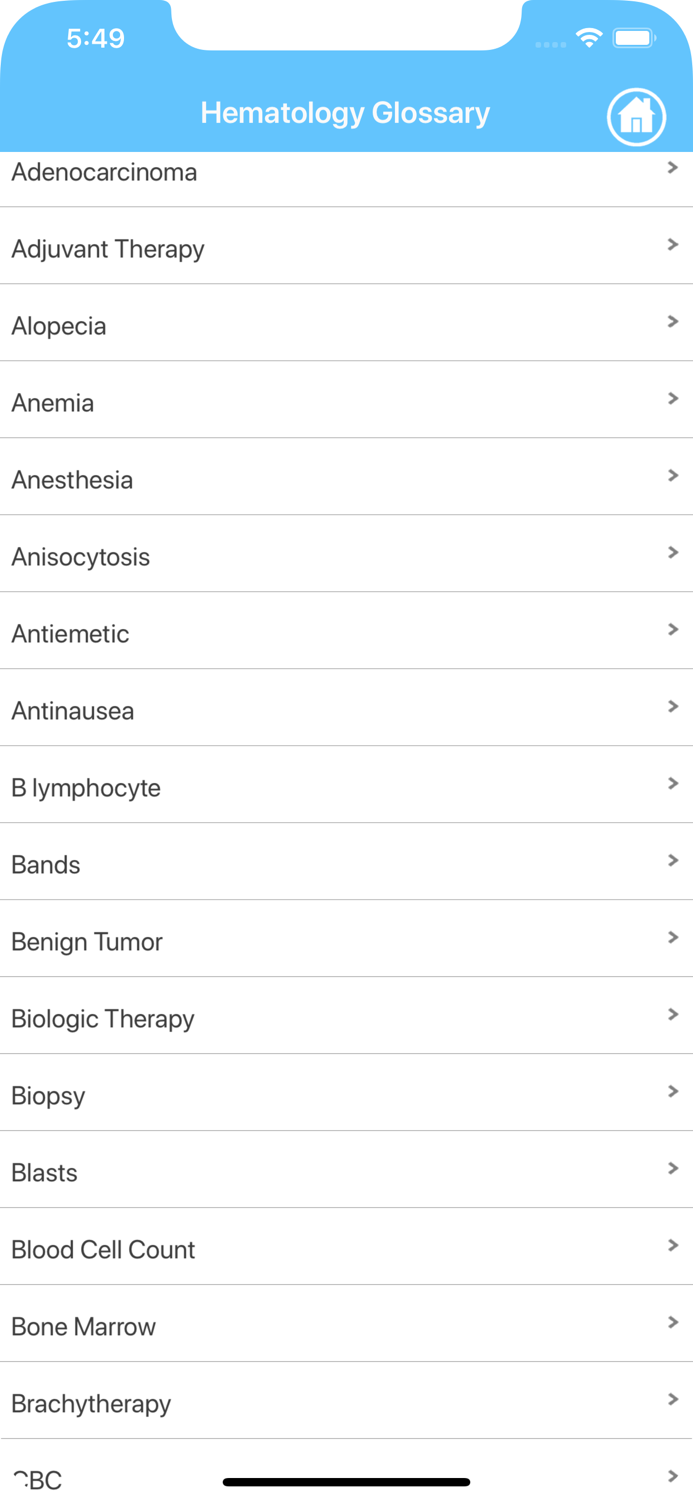Image resolution: width=693 pixels, height=1500 pixels.
Task: Tap the Home icon in the header
Action: pos(636,117)
